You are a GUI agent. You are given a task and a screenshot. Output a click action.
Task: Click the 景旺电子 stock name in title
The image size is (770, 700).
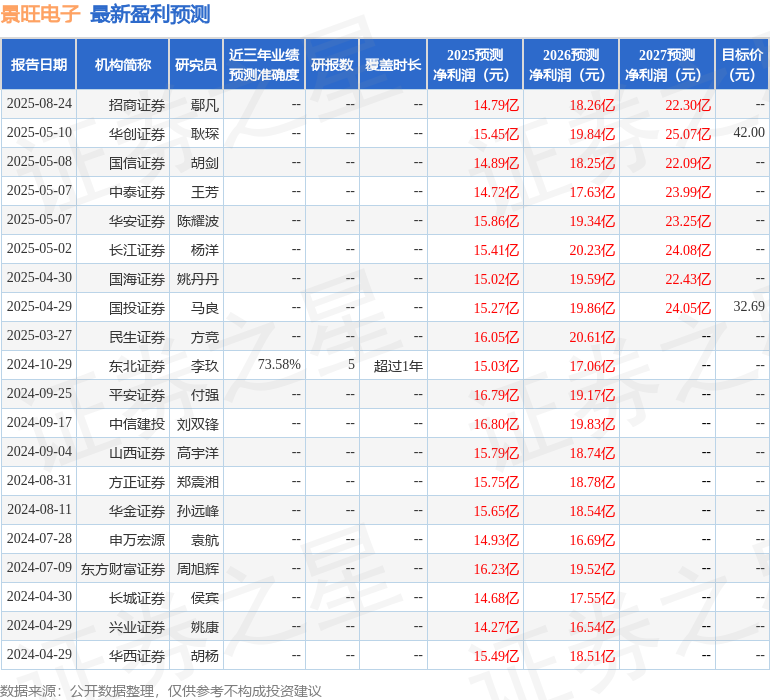(41, 14)
